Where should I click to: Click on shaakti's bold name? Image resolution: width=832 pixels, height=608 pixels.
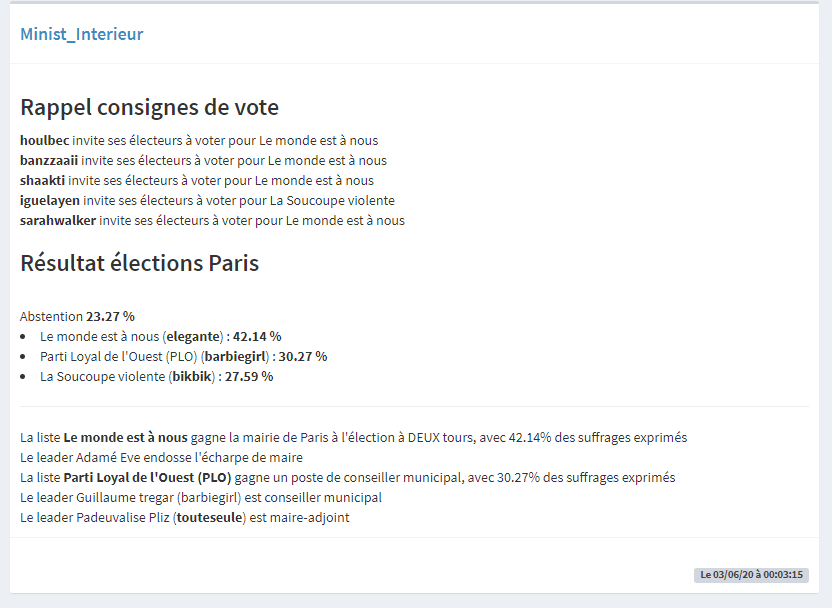(x=42, y=181)
